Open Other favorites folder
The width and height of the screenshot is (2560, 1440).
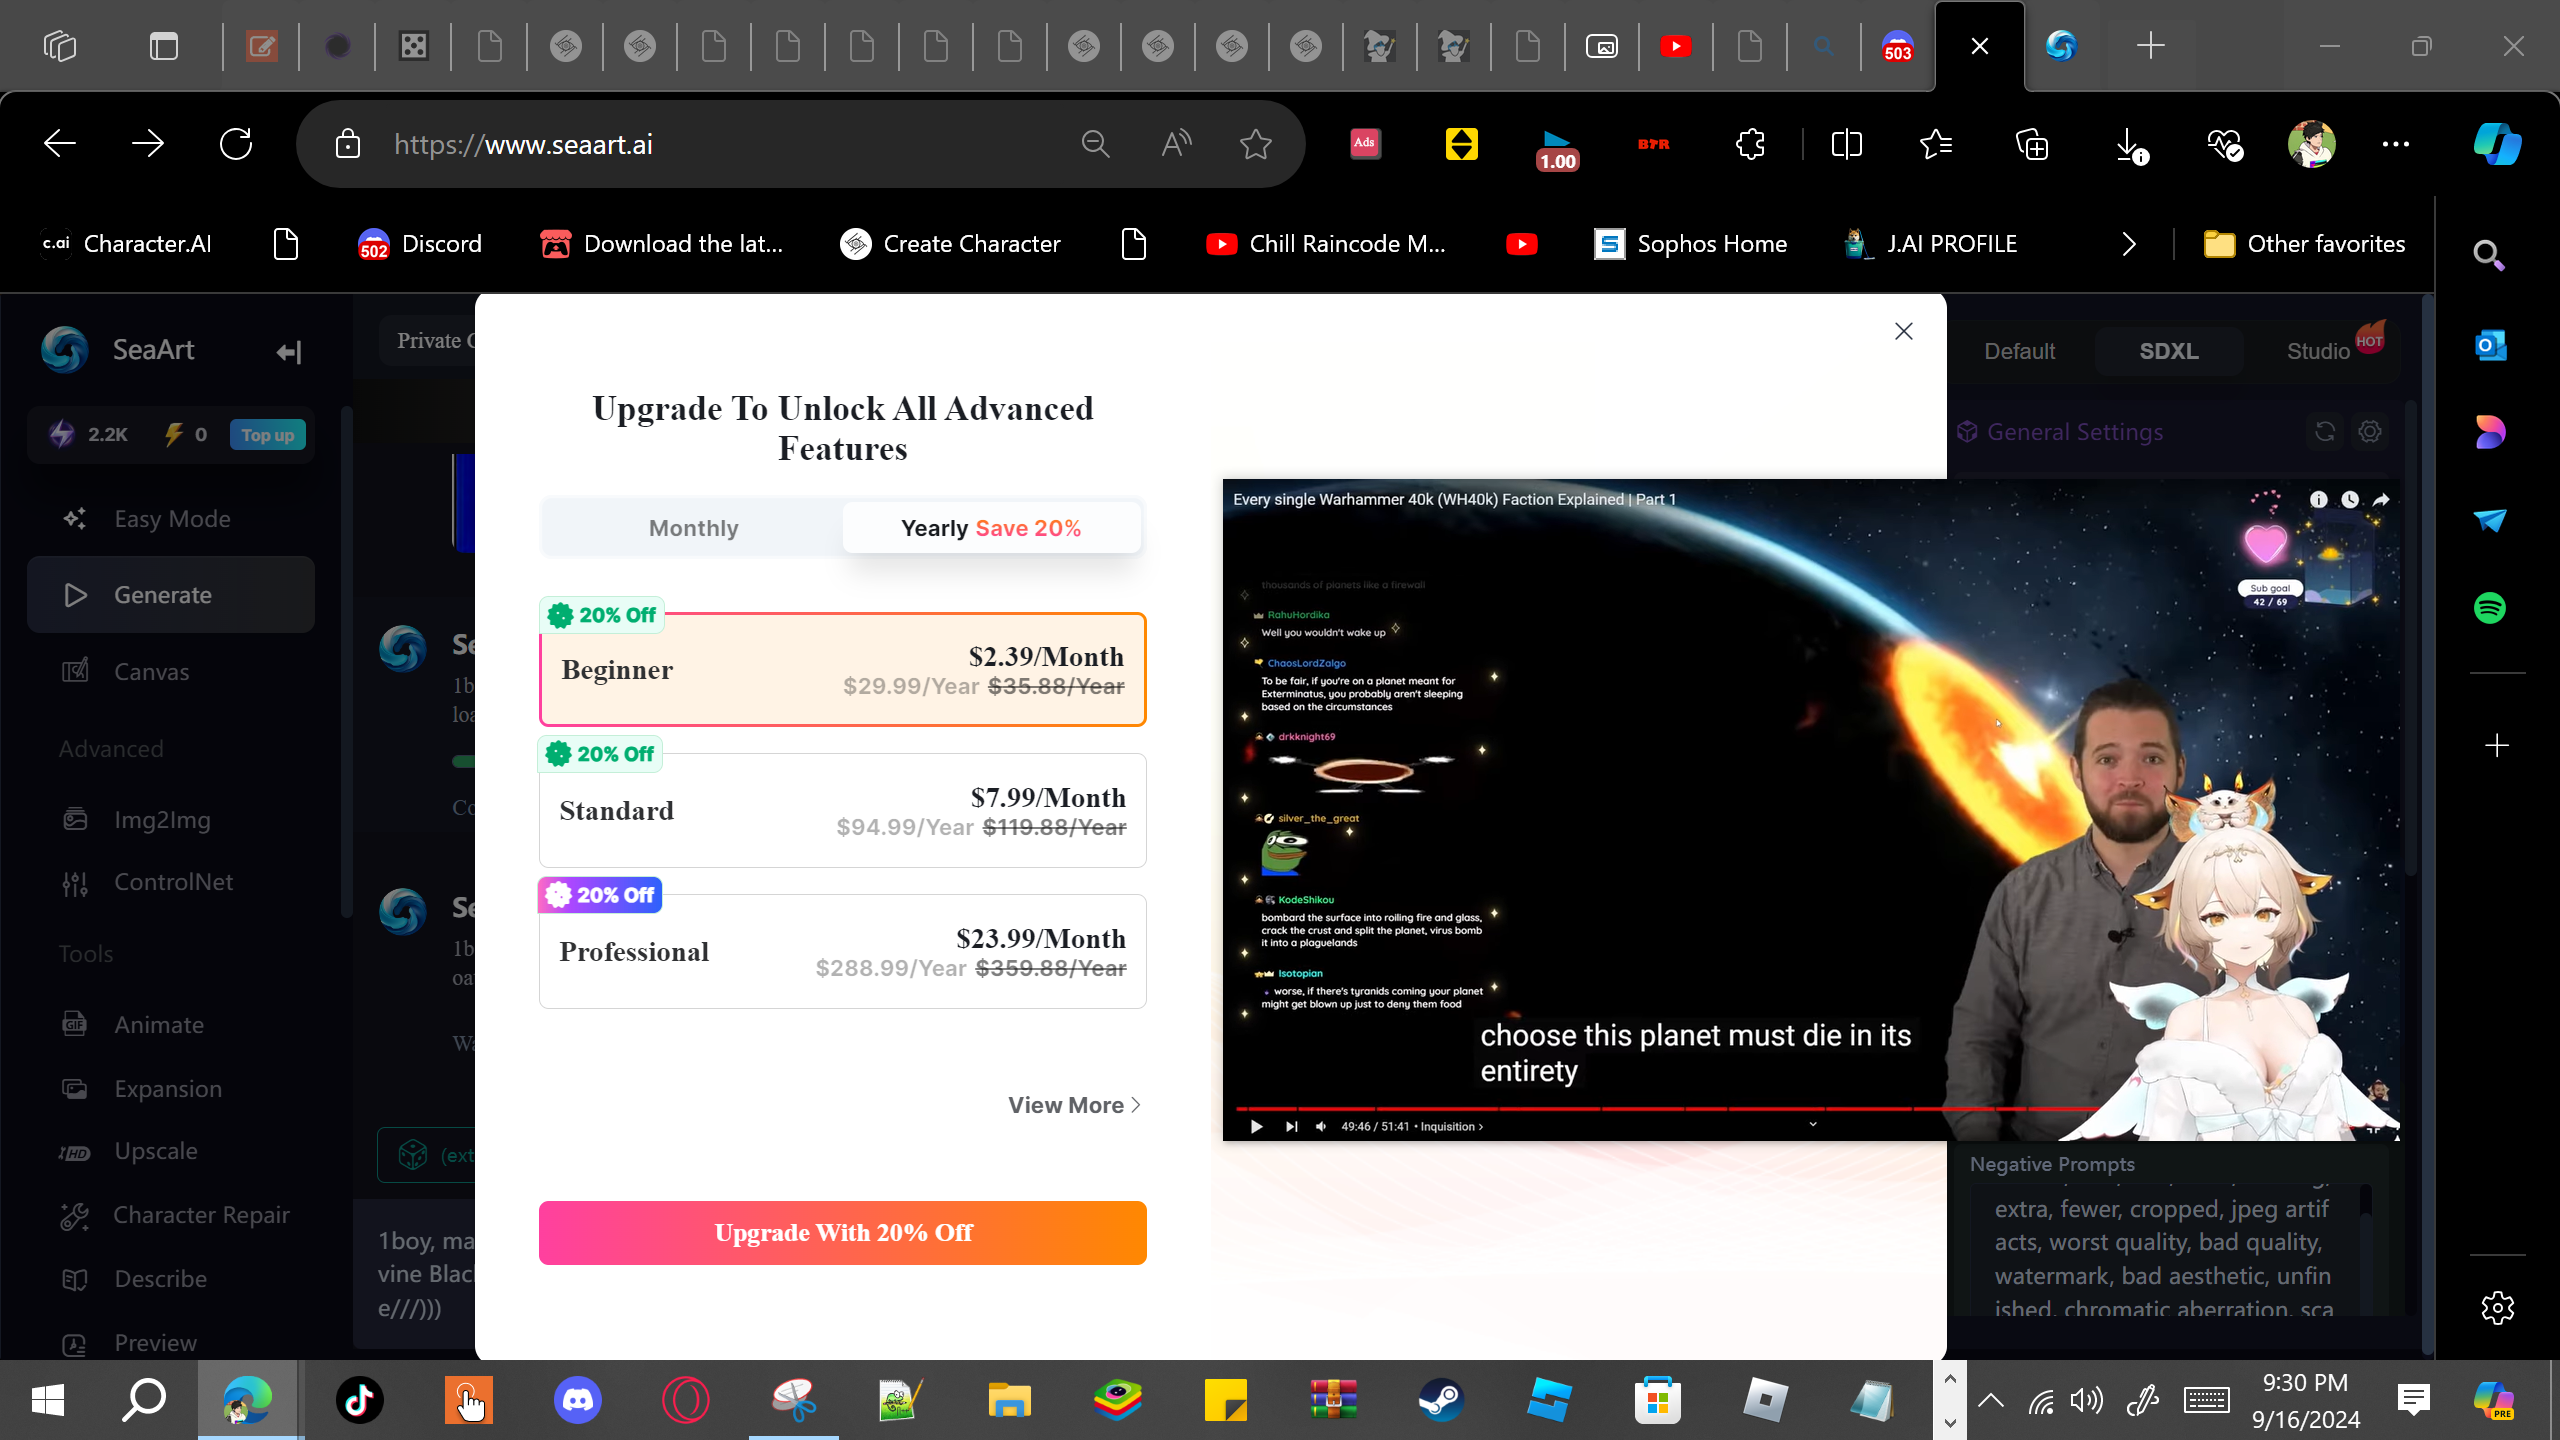coord(2304,244)
